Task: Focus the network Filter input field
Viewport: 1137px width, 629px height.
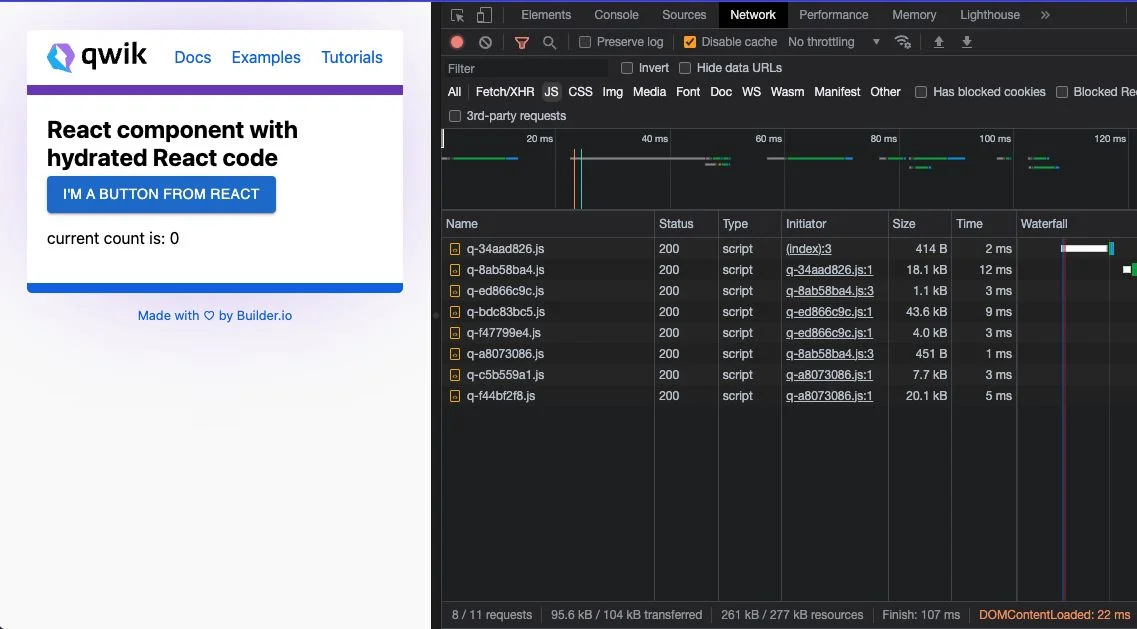Action: (x=526, y=68)
